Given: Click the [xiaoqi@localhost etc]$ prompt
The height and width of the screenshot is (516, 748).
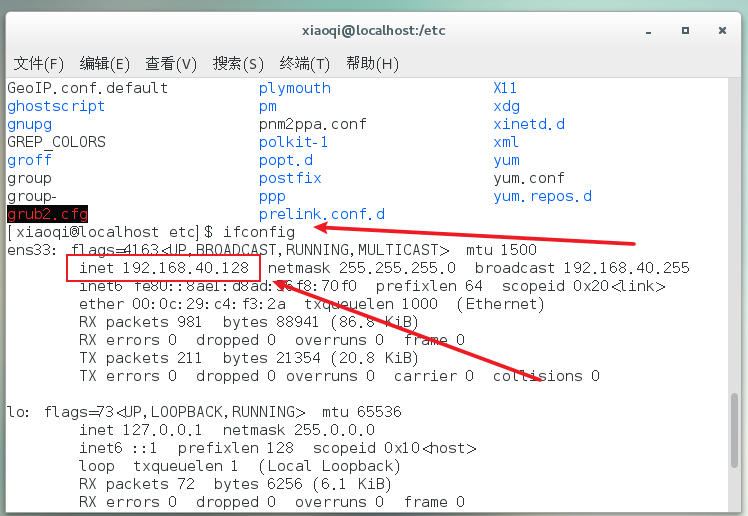Looking at the screenshot, I should click(x=110, y=232).
